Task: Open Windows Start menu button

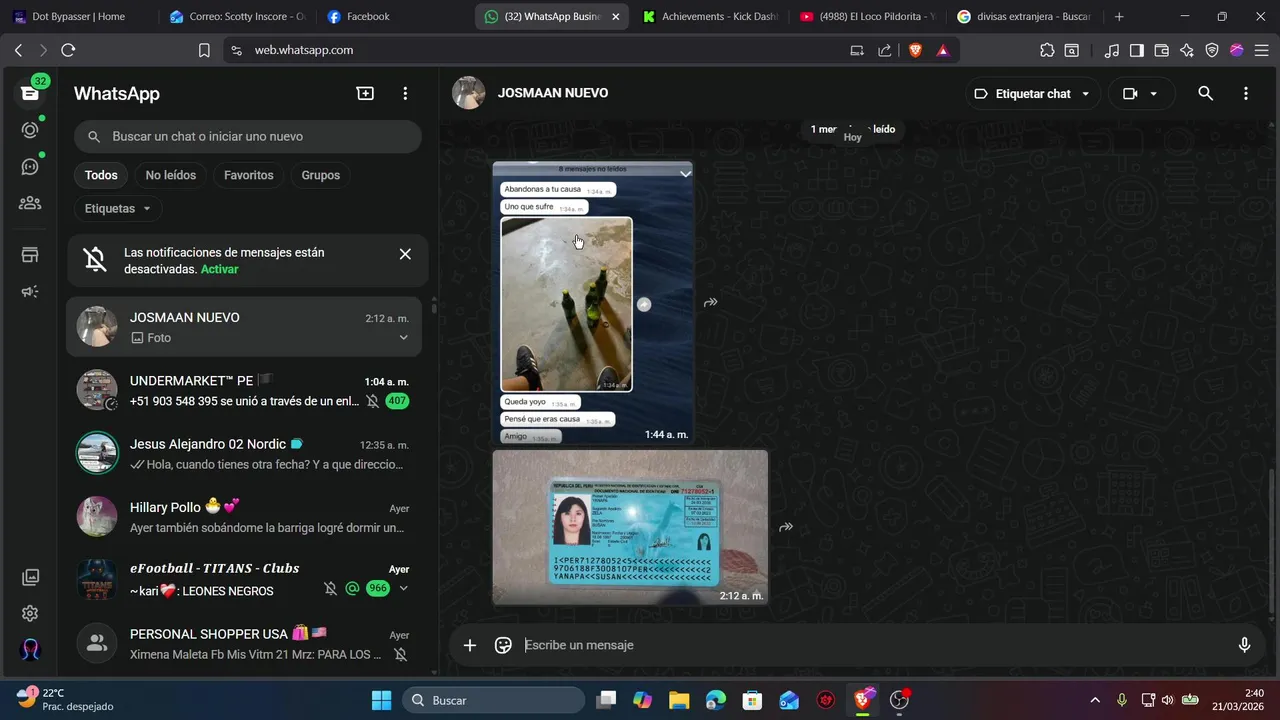Action: 381,700
